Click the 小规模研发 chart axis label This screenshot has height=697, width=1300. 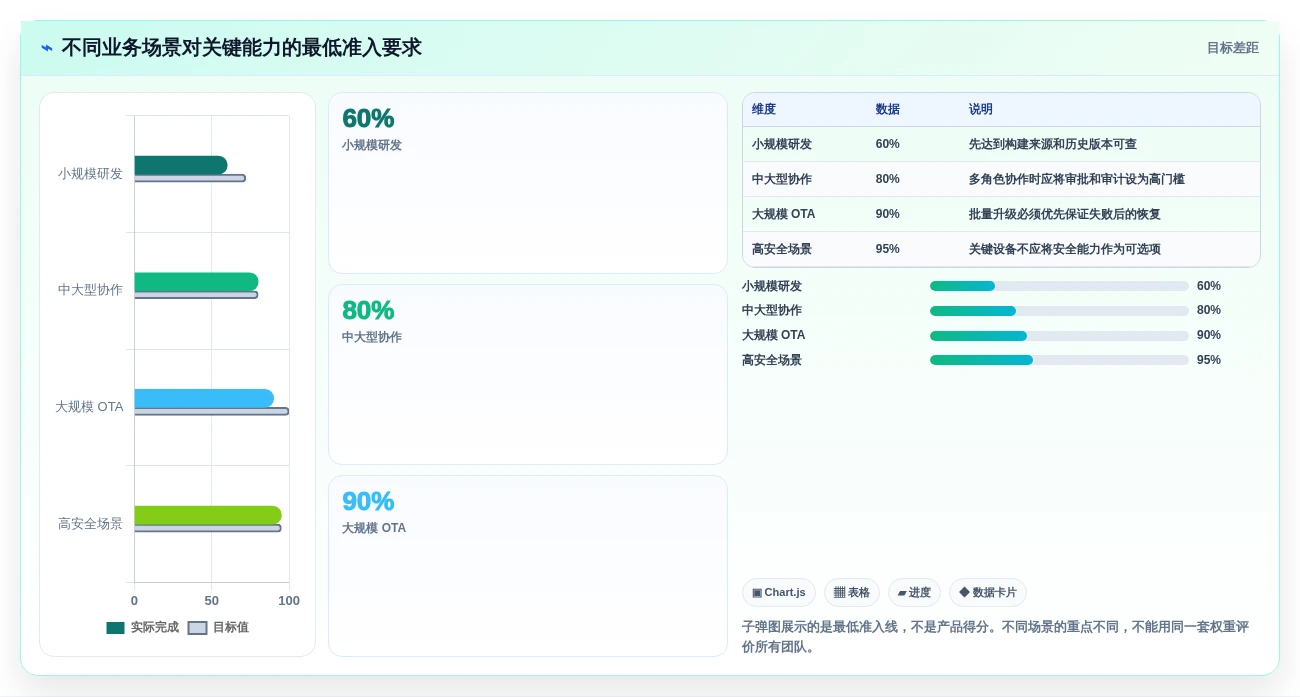[x=90, y=173]
